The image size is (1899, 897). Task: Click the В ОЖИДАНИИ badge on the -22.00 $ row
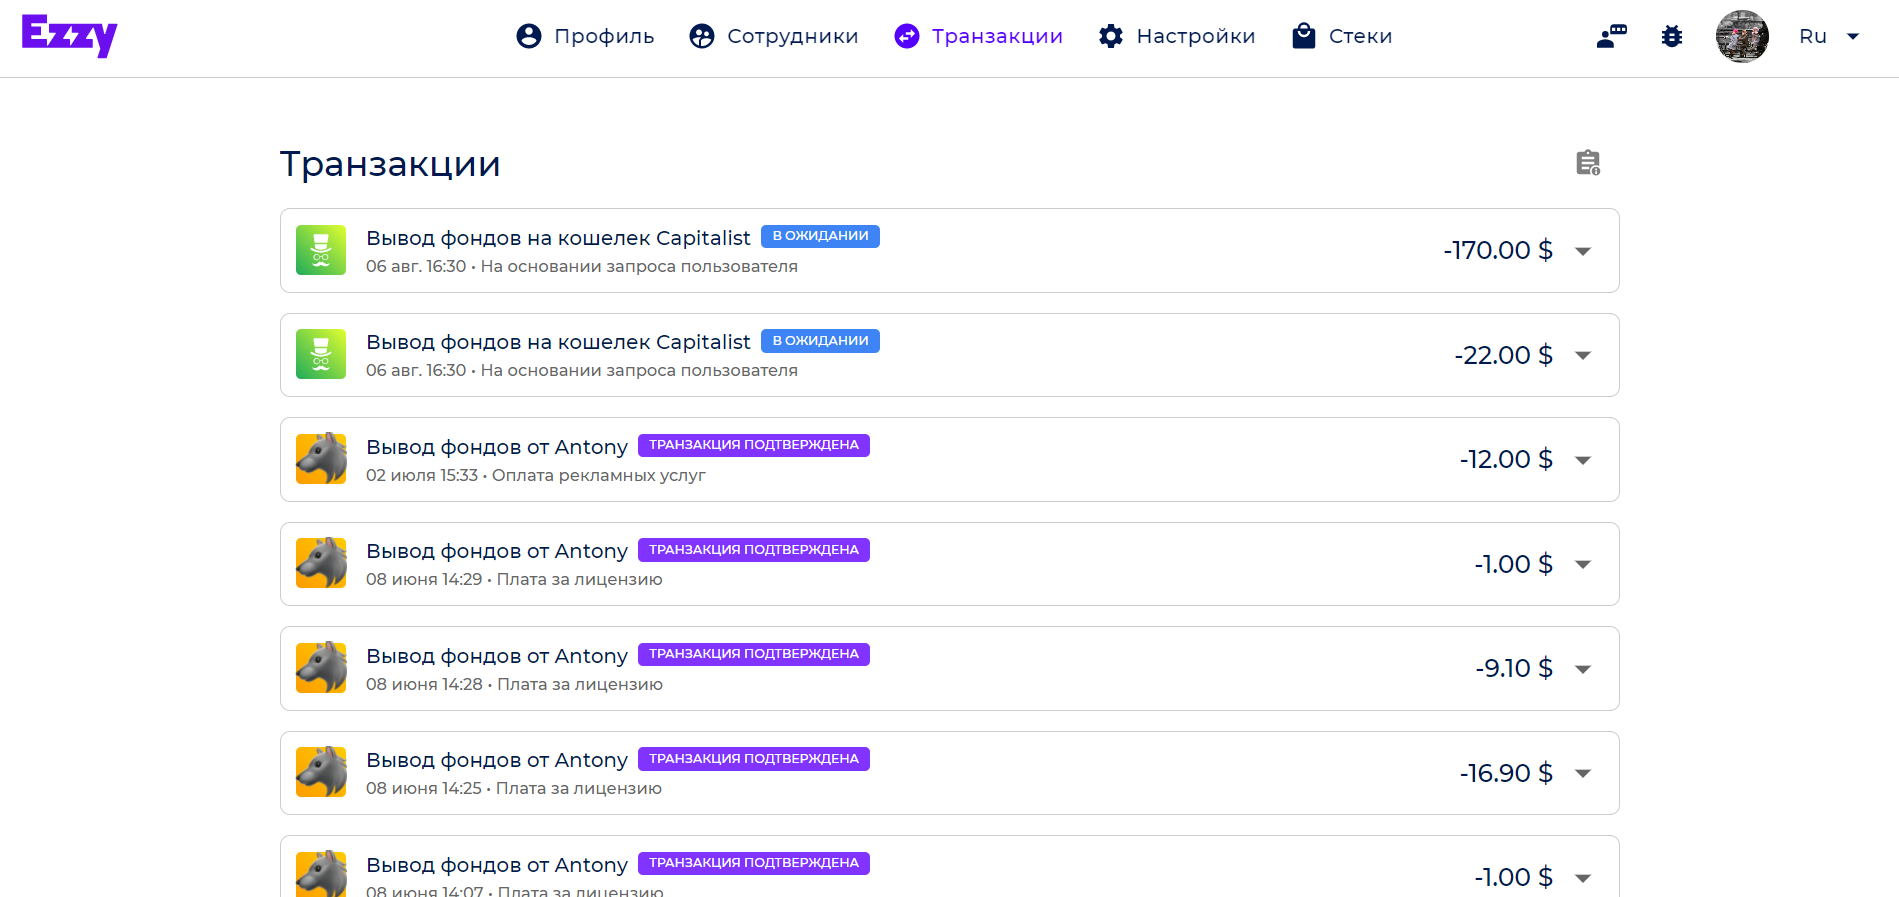[x=820, y=341]
